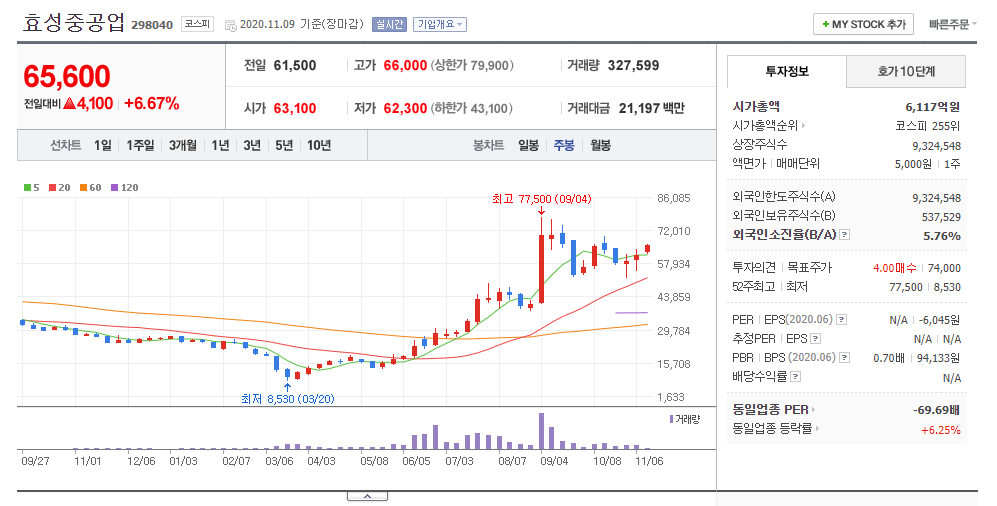Click the 11/06 date label on chart axis
The width and height of the screenshot is (997, 506).
(649, 462)
